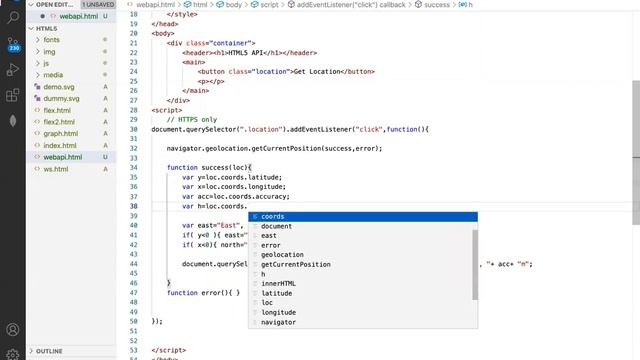
Task: Choose 'getCurrentPosition' autocomplete suggestion
Action: point(363,264)
